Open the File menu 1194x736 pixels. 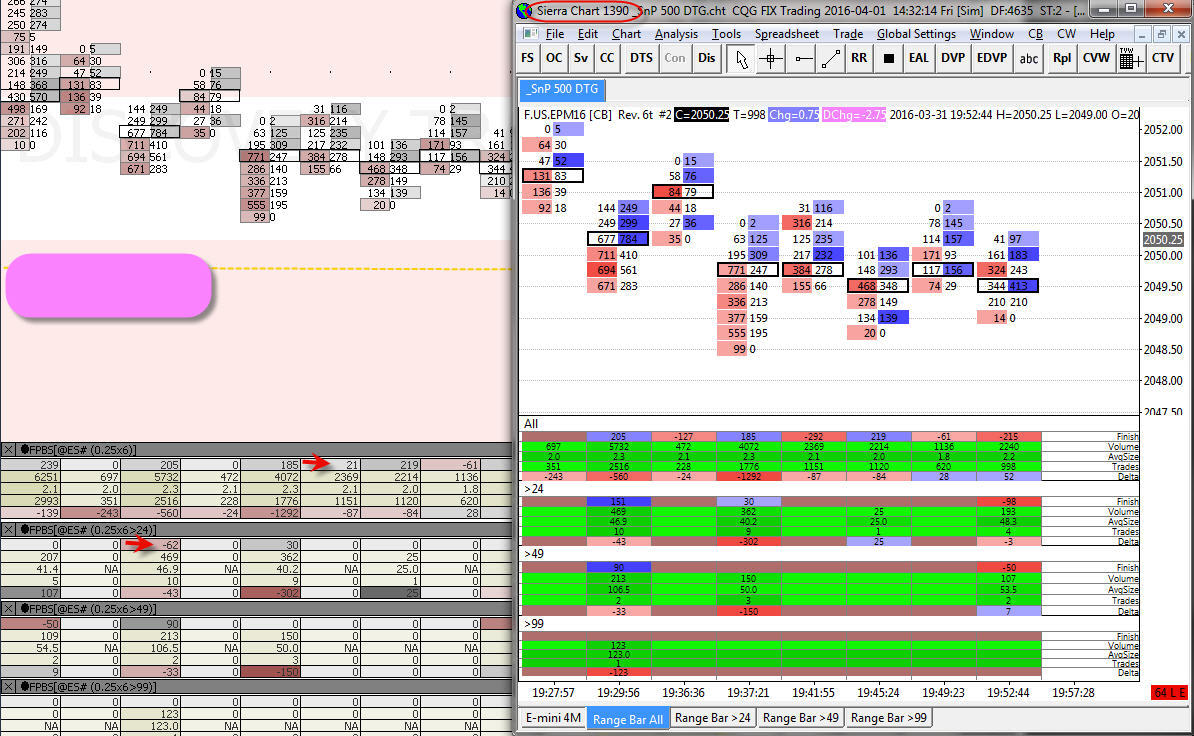tap(555, 34)
